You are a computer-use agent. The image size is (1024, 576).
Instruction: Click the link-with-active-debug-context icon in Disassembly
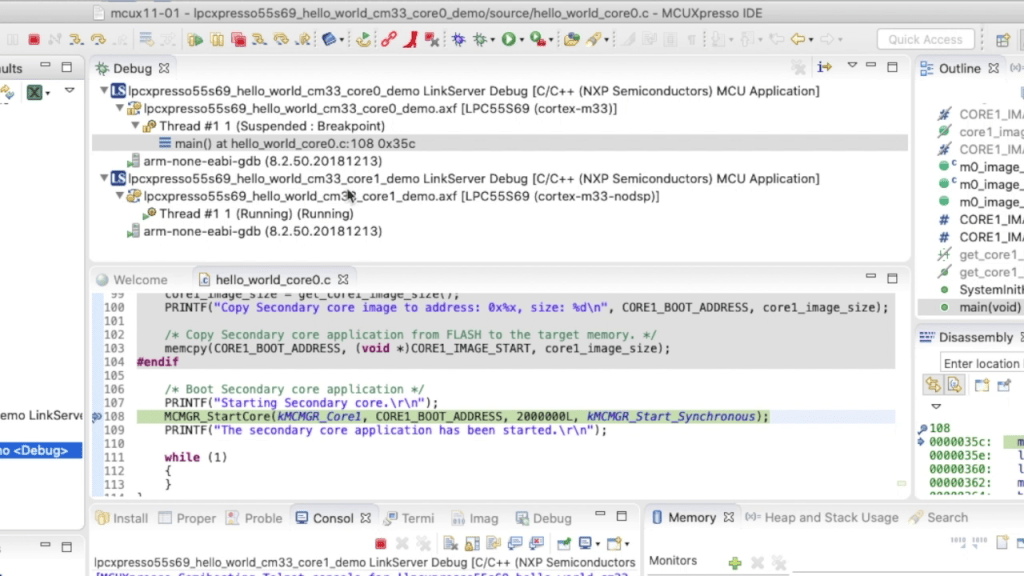(x=933, y=384)
